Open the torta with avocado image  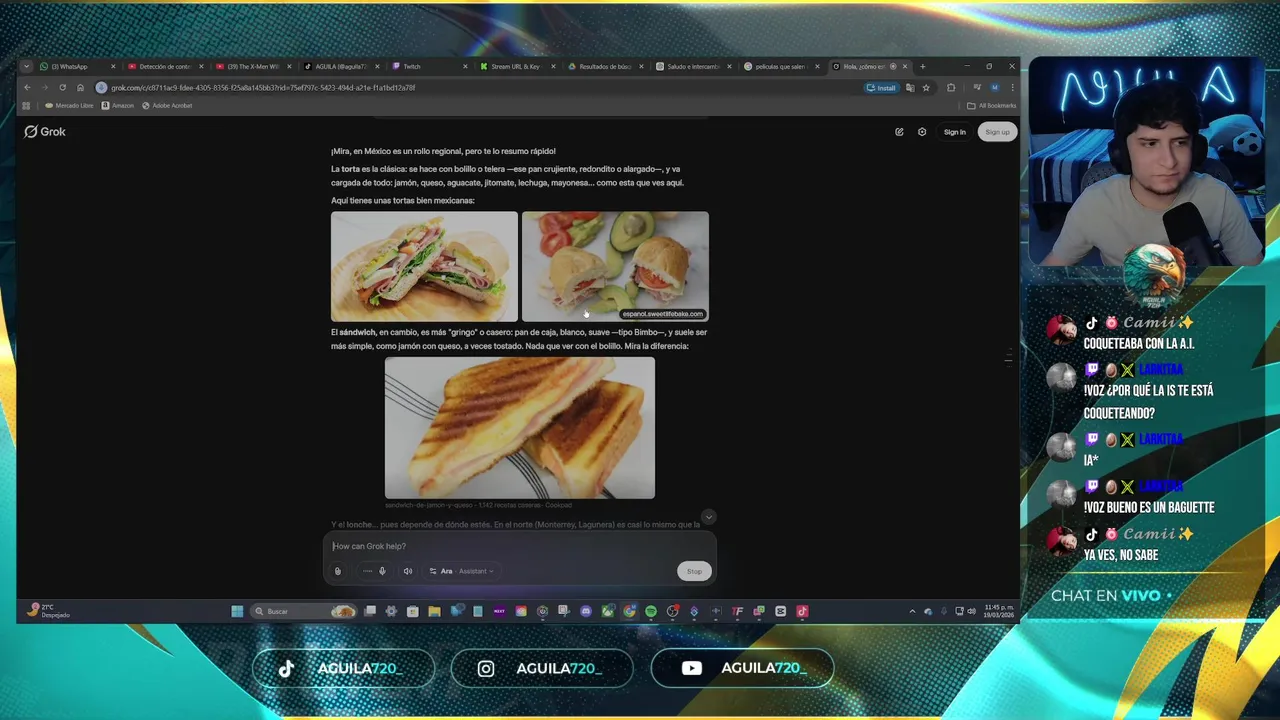tap(615, 266)
